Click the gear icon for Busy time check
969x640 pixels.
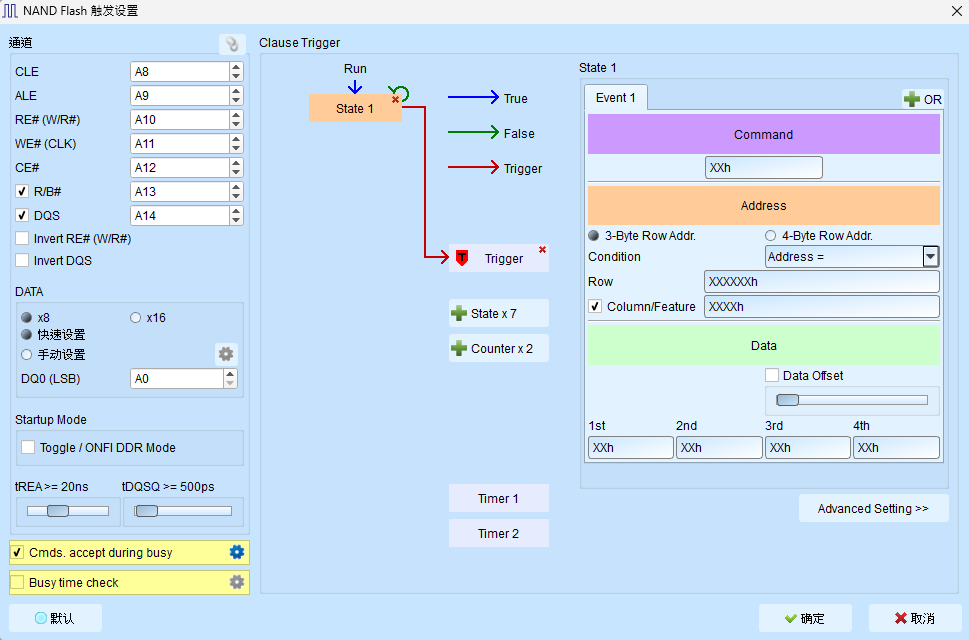click(x=237, y=582)
